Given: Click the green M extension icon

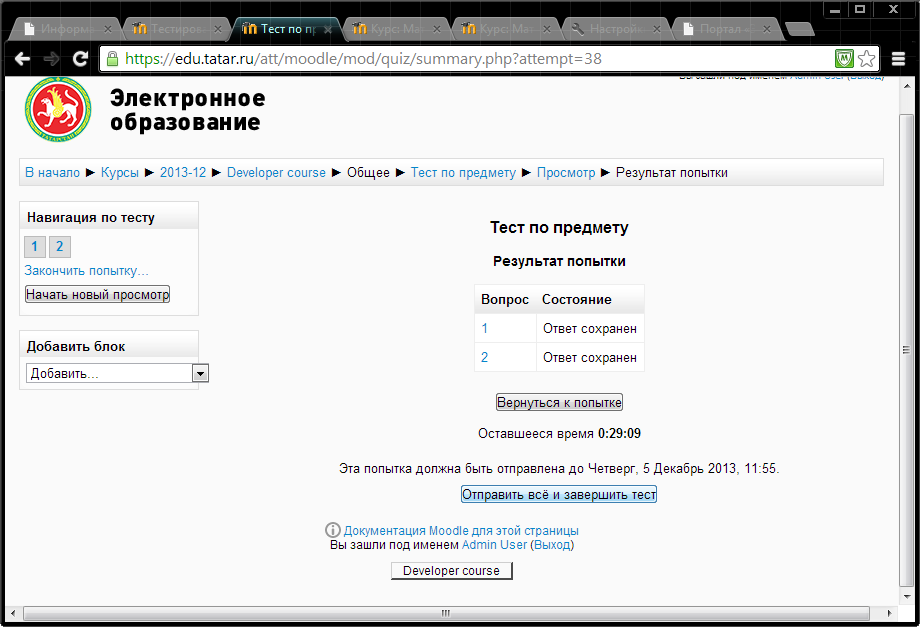Looking at the screenshot, I should pos(844,59).
